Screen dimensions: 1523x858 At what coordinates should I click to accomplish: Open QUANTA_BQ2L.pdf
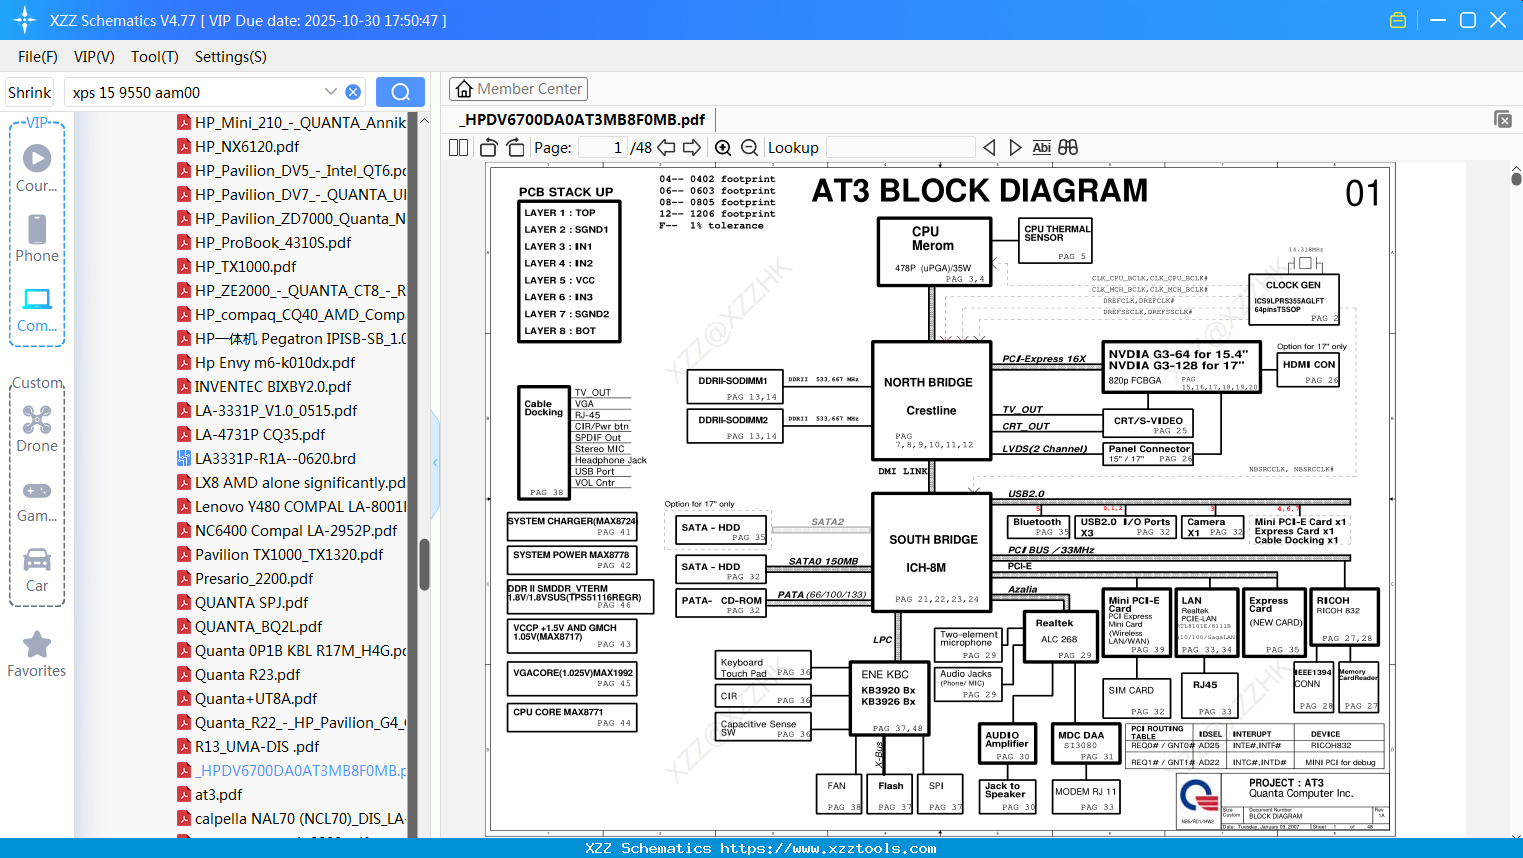tap(250, 626)
